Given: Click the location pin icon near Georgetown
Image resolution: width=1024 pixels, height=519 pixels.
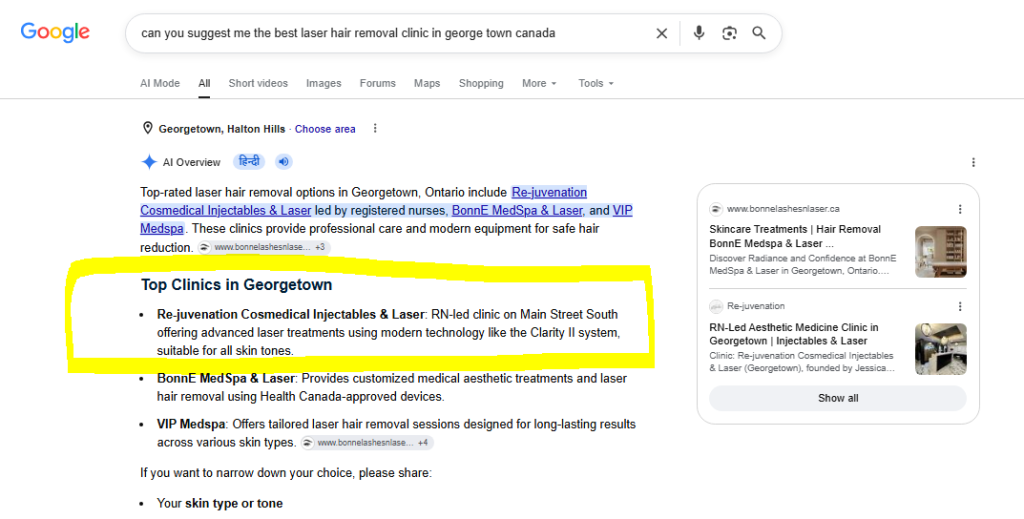Looking at the screenshot, I should click(x=148, y=129).
